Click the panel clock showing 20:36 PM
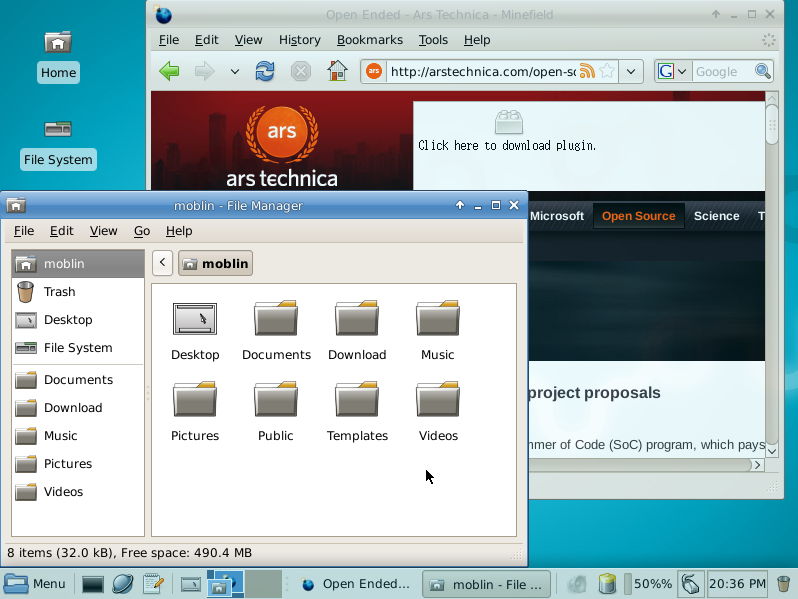798x599 pixels. 737,584
